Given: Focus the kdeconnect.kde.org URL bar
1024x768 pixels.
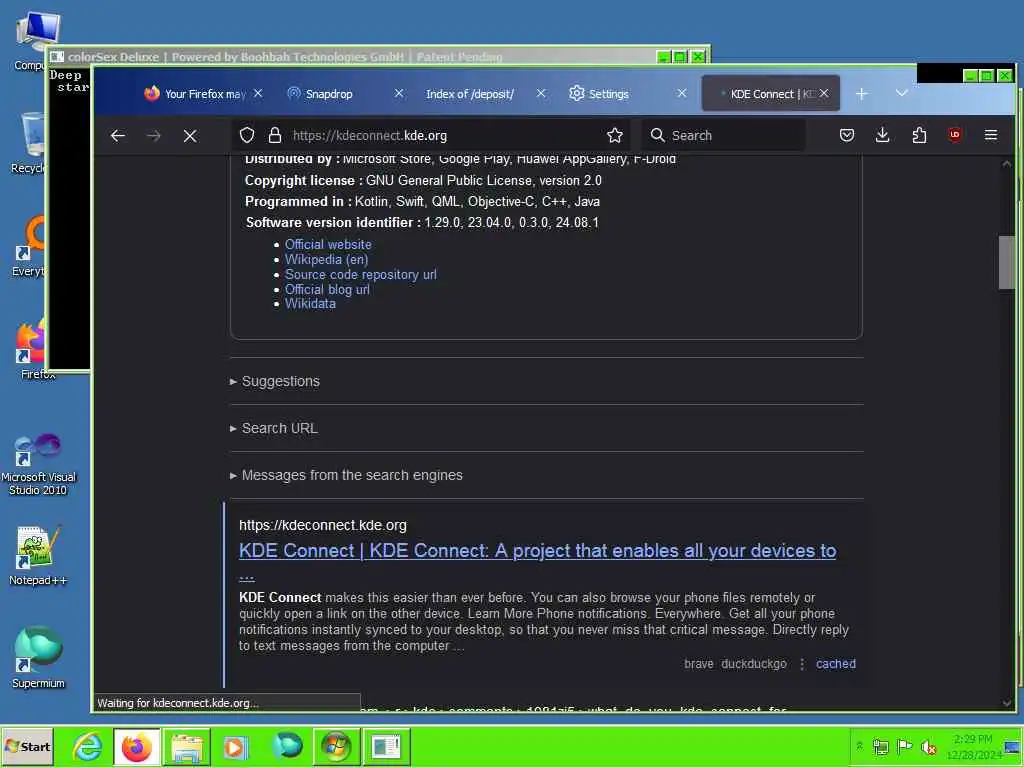Looking at the screenshot, I should pos(431,136).
